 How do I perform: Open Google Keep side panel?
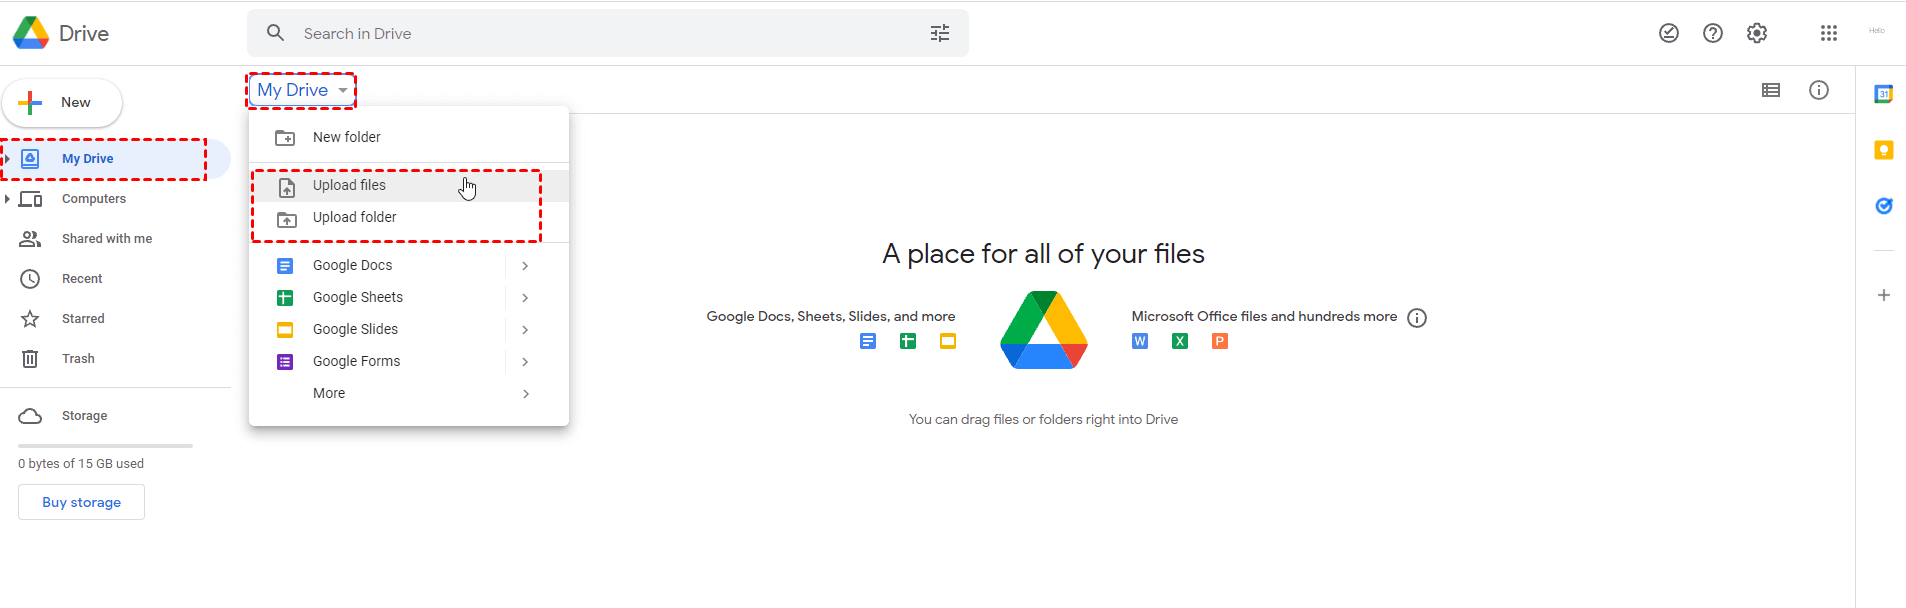pos(1884,150)
